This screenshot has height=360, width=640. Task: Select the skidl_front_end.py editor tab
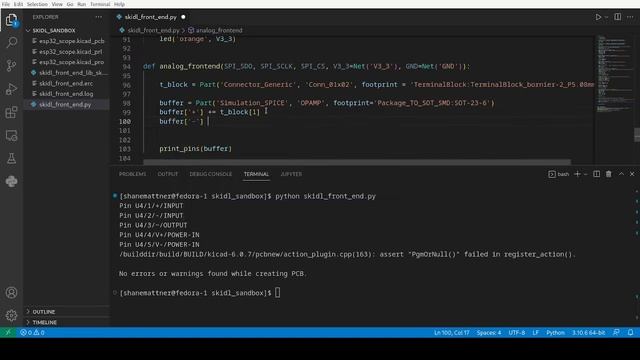pyautogui.click(x=151, y=17)
